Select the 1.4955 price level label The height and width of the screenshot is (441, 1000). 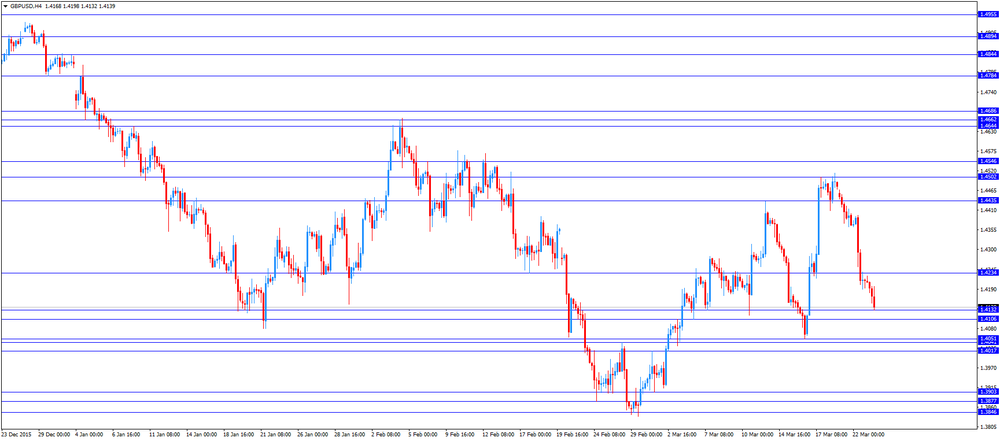click(x=987, y=15)
